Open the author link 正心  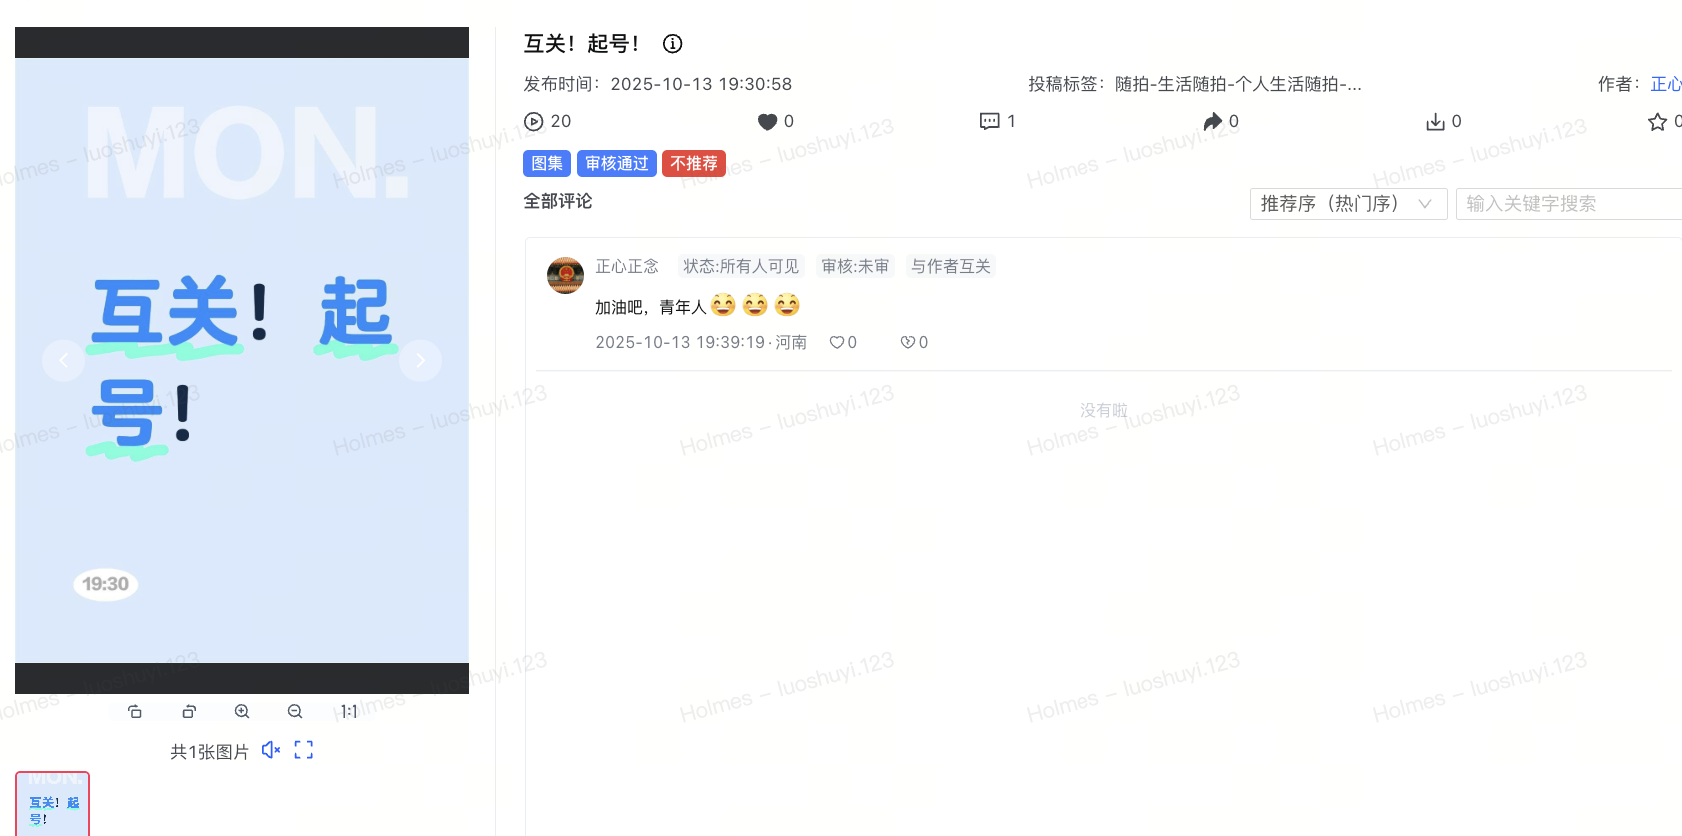[x=1666, y=84]
